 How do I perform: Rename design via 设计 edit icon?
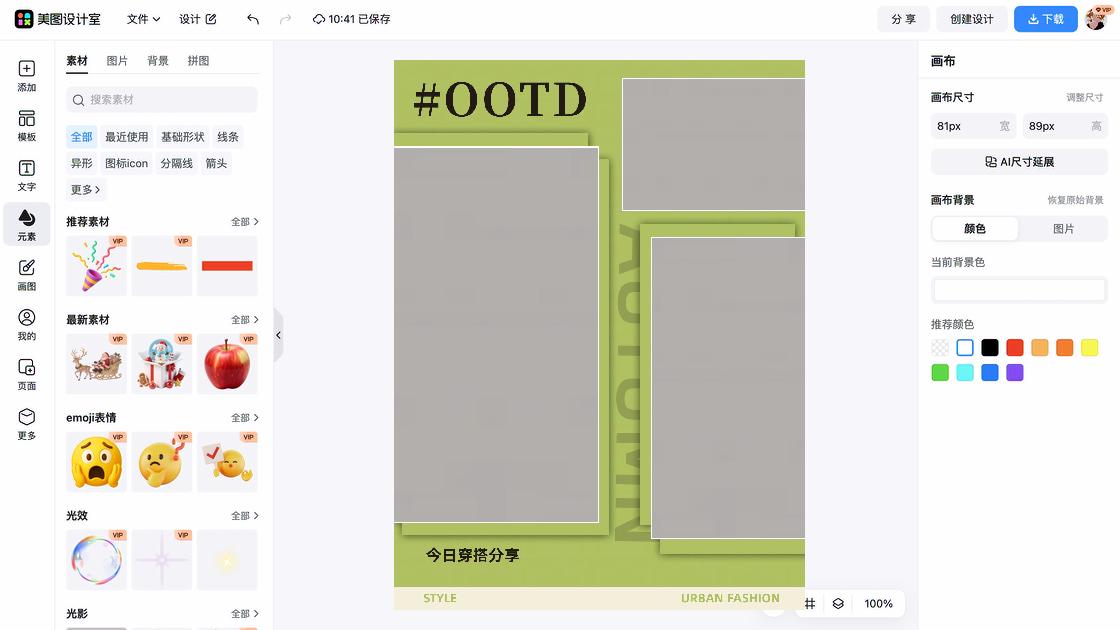[x=211, y=19]
